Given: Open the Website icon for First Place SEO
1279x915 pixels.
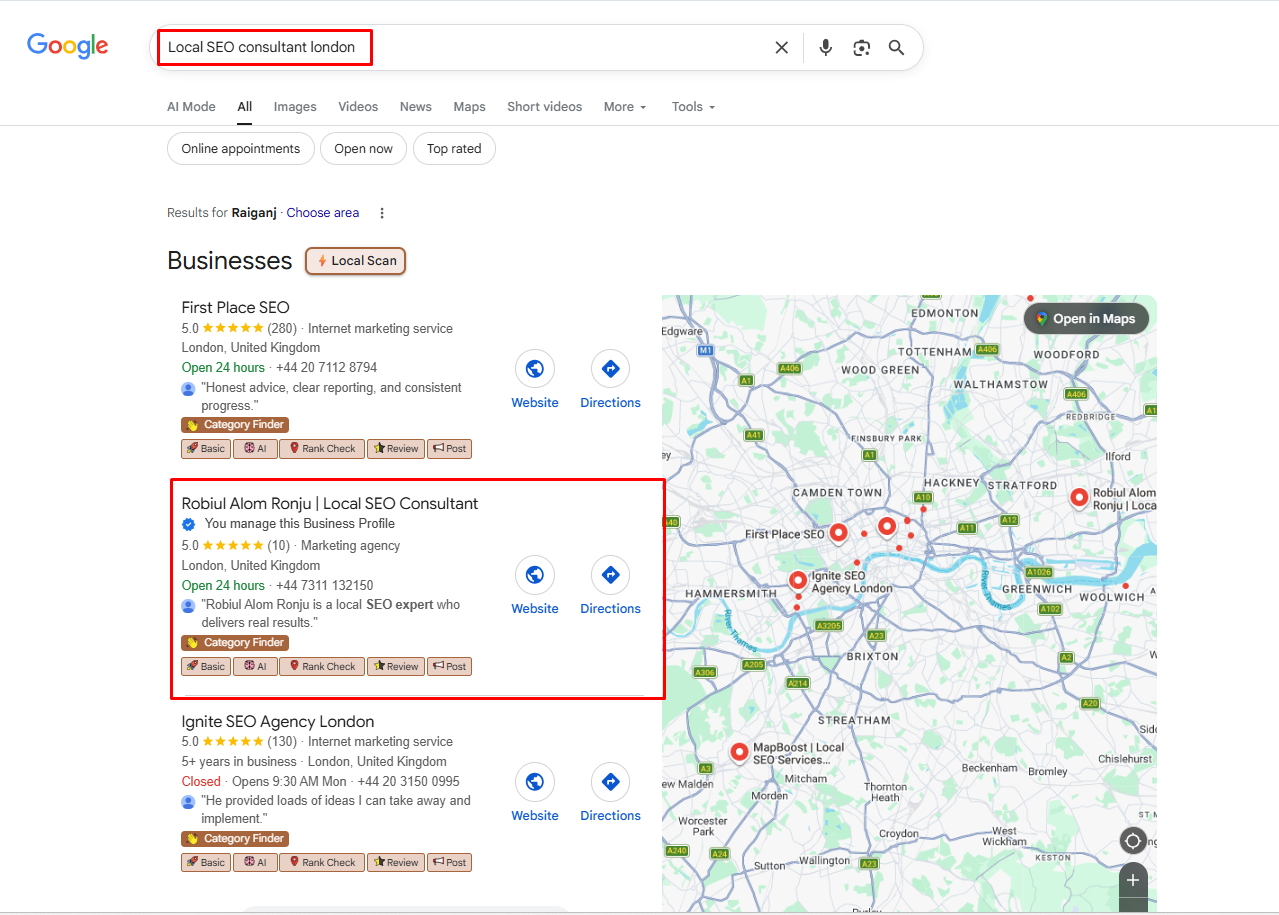Looking at the screenshot, I should (x=534, y=368).
